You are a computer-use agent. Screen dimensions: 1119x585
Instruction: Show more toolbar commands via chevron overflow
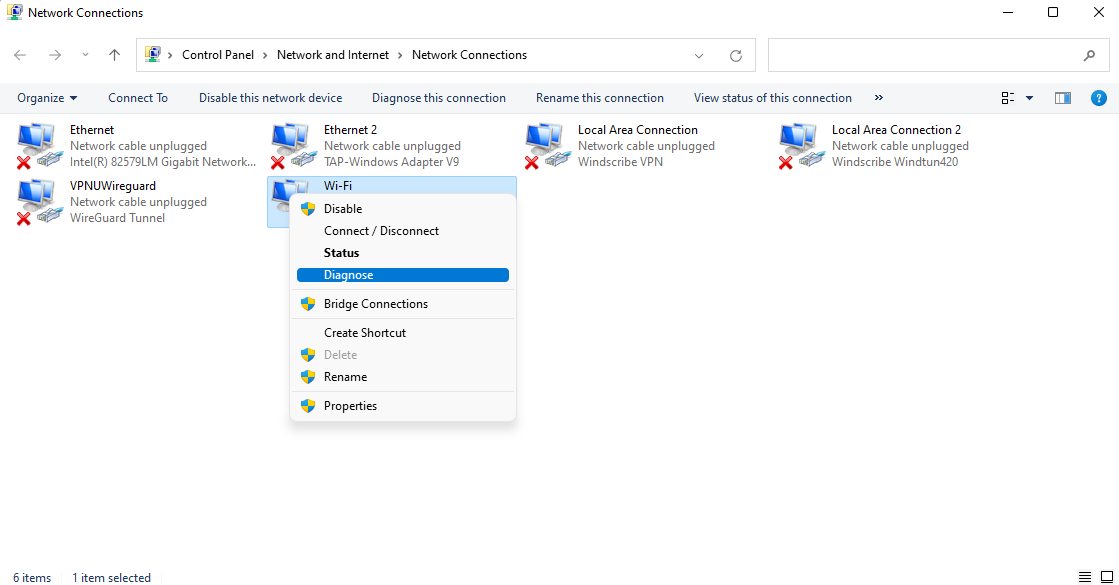click(x=879, y=98)
